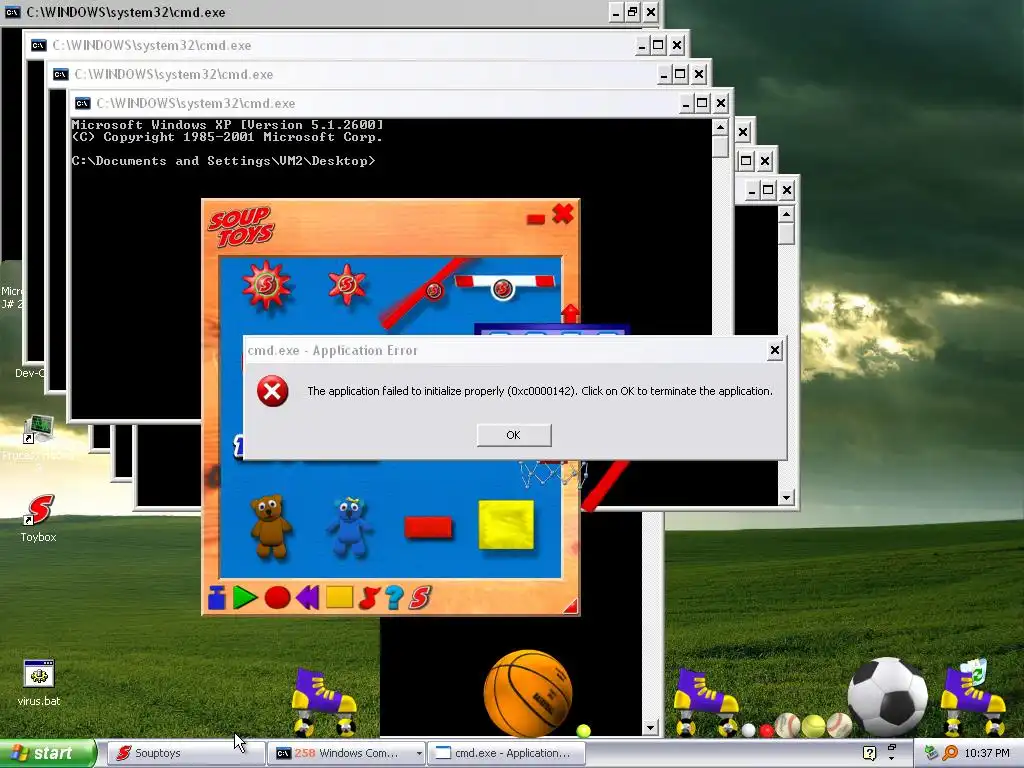1024x768 pixels.
Task: Minimize the Soup Toys toybox window
Action: click(x=536, y=219)
